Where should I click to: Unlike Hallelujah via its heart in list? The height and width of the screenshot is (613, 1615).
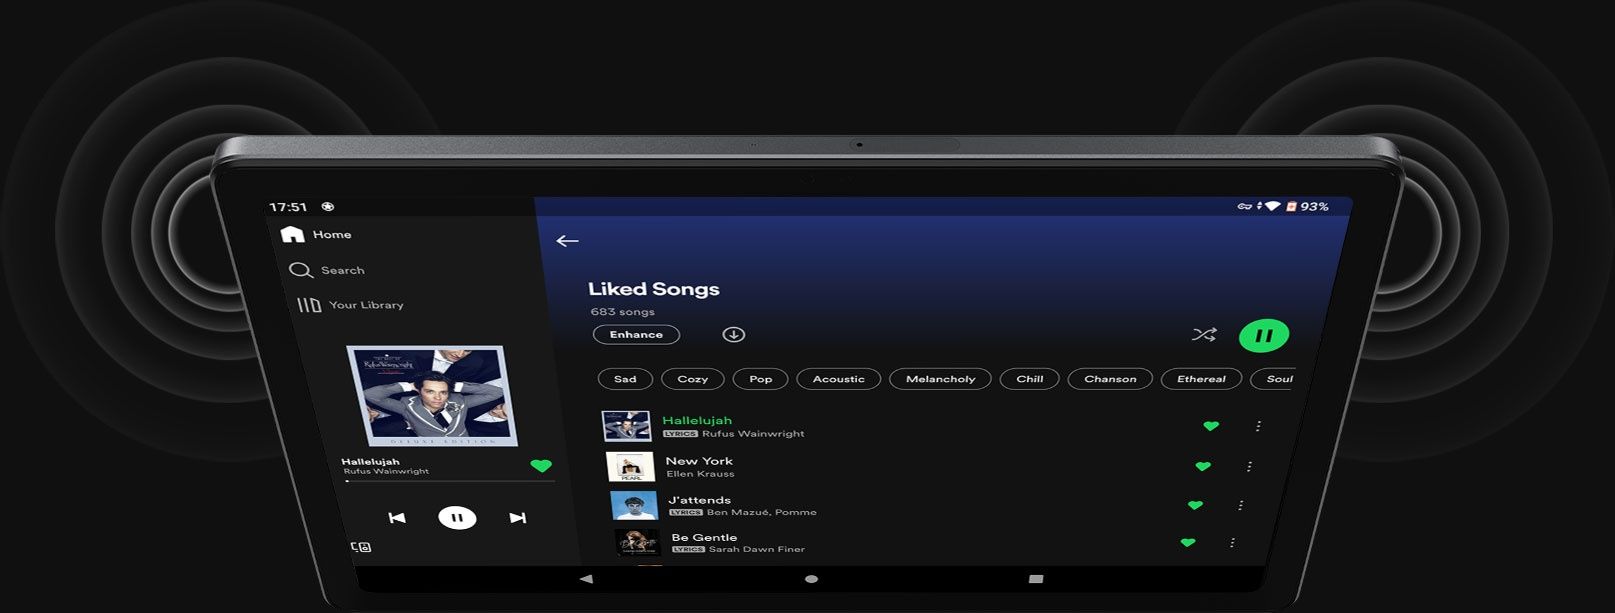(1211, 426)
